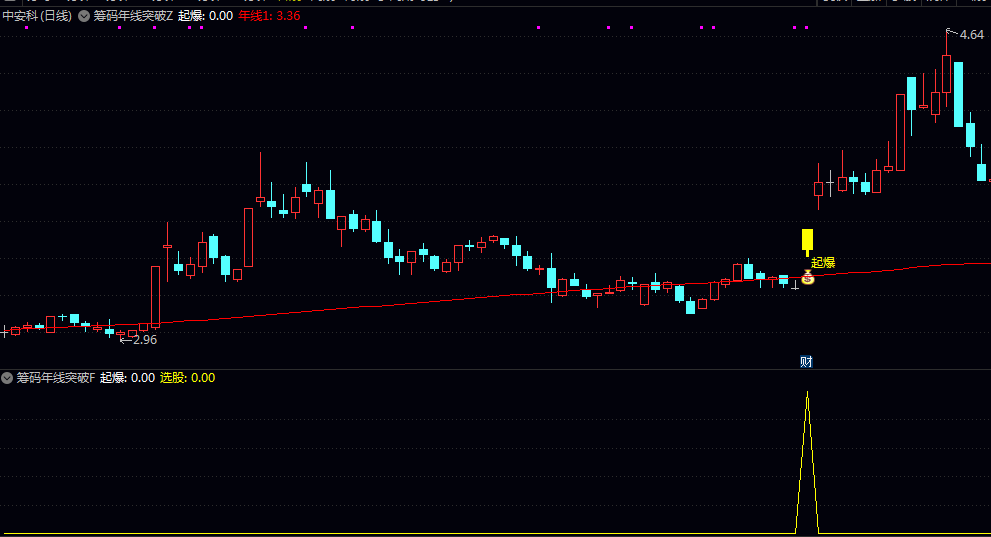Click the yellow 起爆 chart label
Image resolution: width=991 pixels, height=537 pixels.
click(x=824, y=263)
